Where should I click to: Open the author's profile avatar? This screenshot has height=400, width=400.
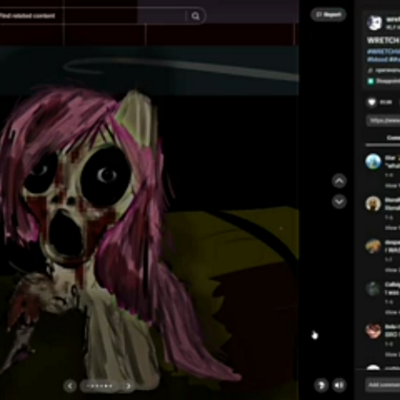click(x=374, y=23)
